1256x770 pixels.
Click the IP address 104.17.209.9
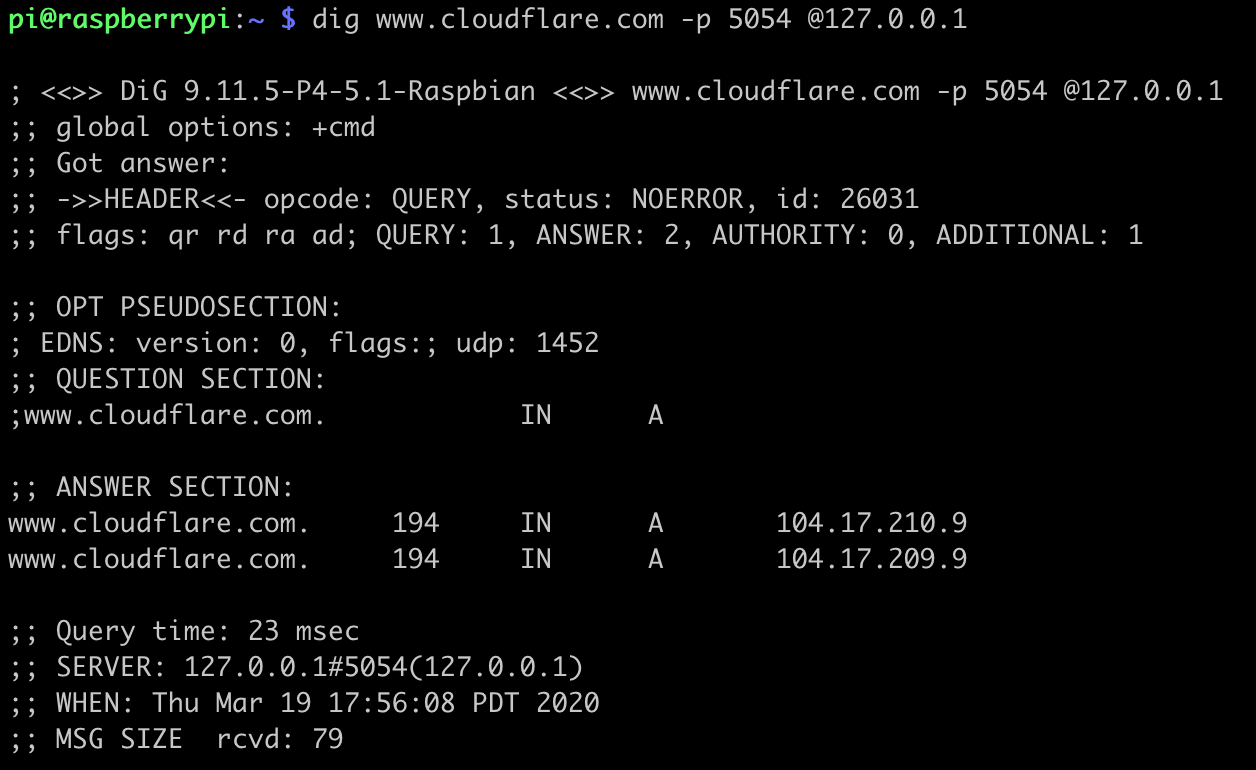point(871,559)
